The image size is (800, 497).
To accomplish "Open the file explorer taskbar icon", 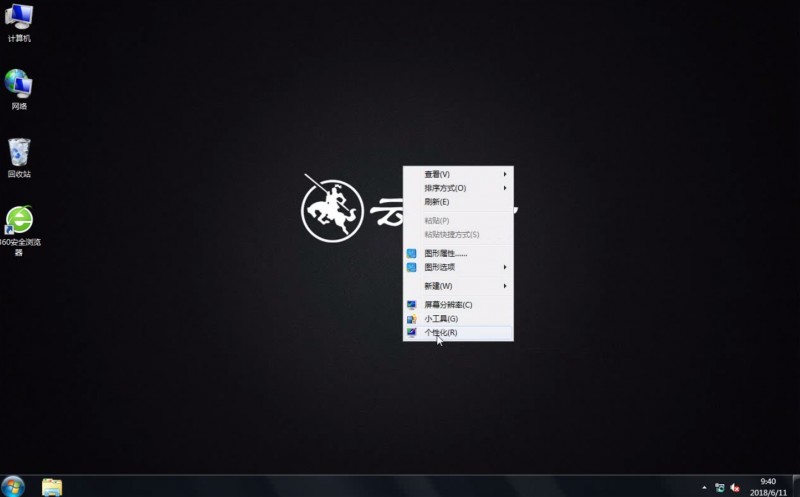I will pyautogui.click(x=52, y=487).
